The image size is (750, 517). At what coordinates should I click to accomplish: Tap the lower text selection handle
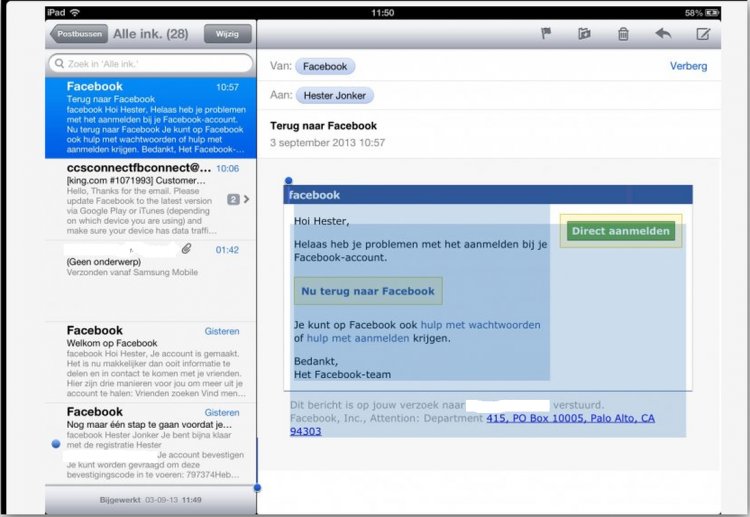(x=257, y=488)
